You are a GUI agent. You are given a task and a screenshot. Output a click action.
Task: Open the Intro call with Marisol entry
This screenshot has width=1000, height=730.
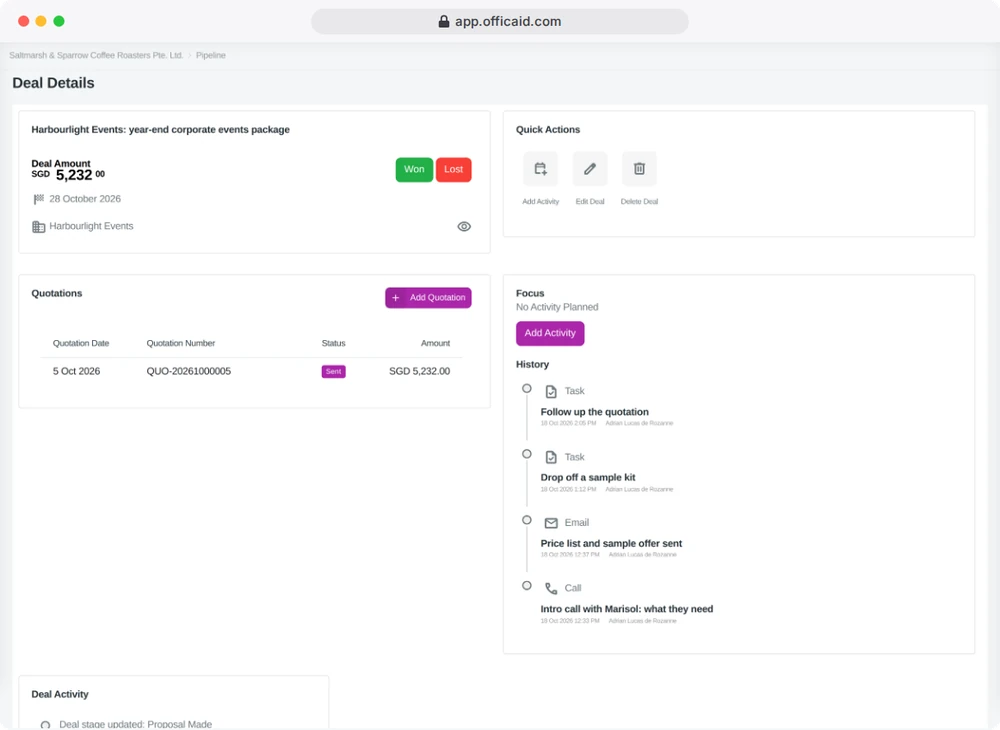point(627,609)
